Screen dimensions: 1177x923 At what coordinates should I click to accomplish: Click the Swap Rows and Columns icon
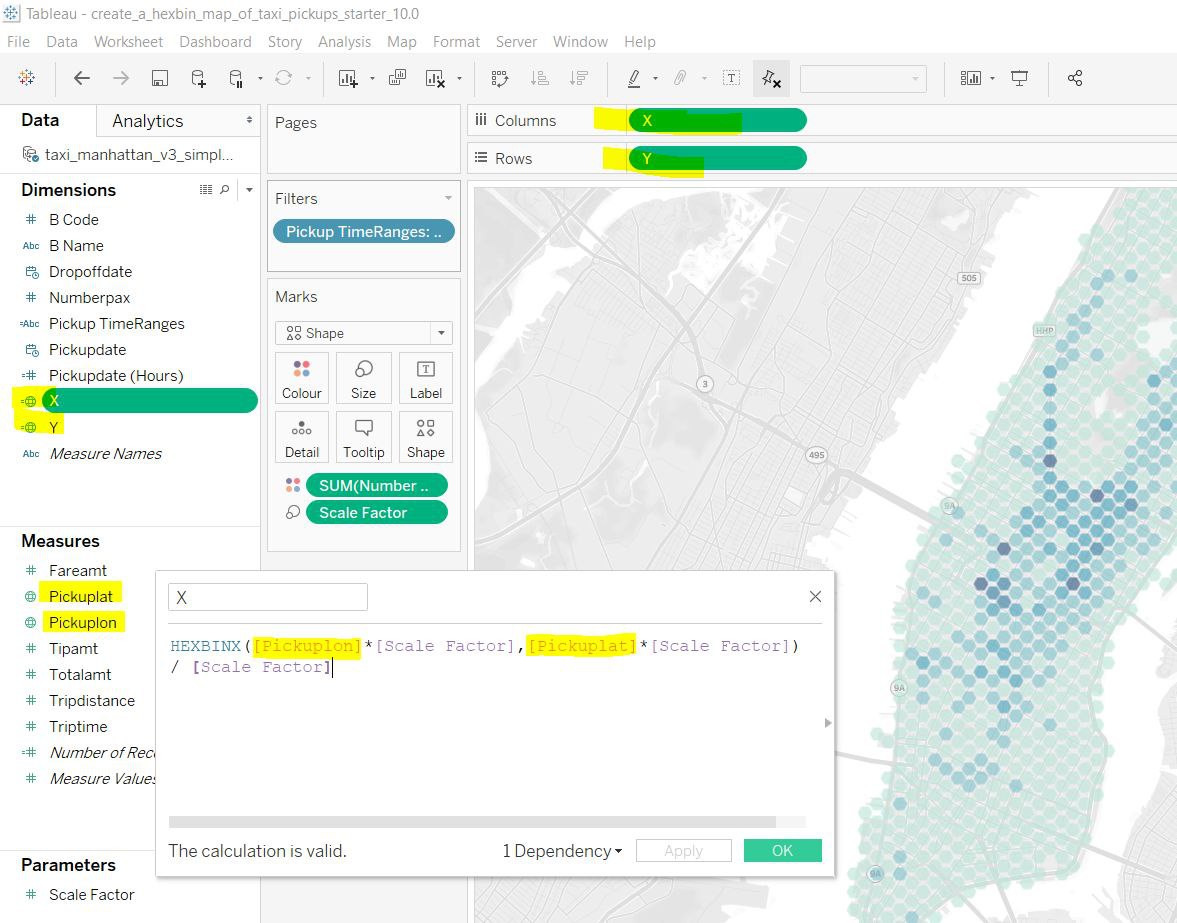(x=500, y=78)
